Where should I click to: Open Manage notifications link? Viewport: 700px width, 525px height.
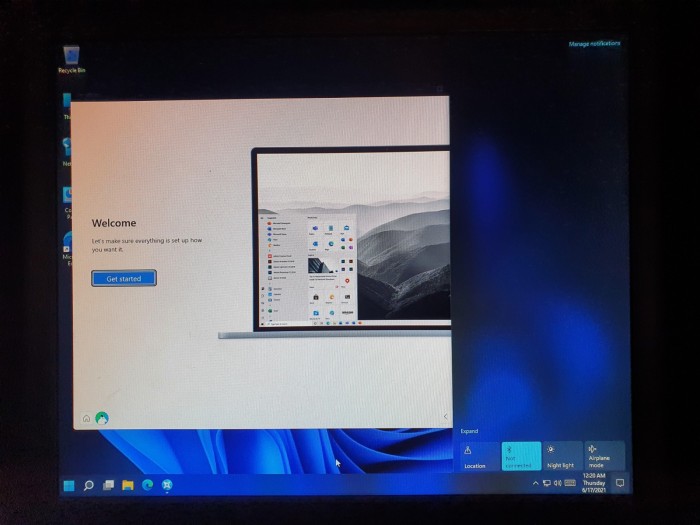click(x=594, y=44)
